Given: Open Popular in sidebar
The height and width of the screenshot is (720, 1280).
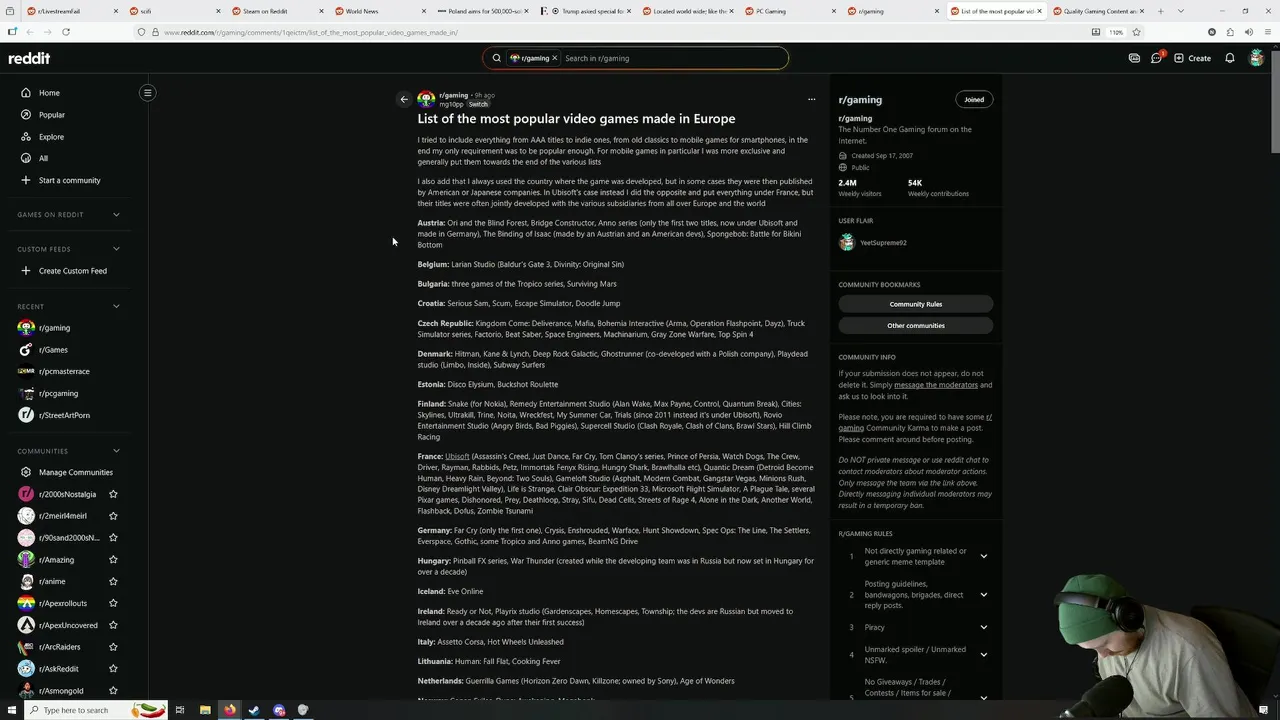Looking at the screenshot, I should [51, 115].
